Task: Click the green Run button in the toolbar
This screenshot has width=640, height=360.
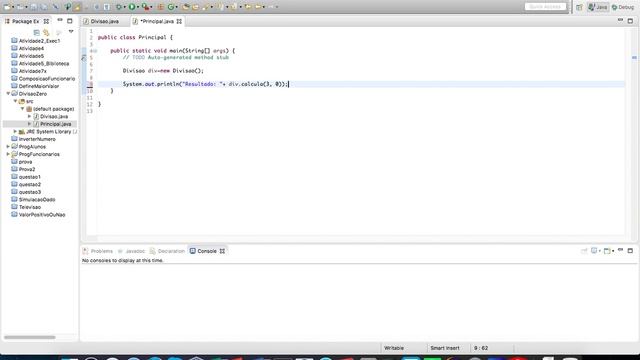Action: (132, 7)
